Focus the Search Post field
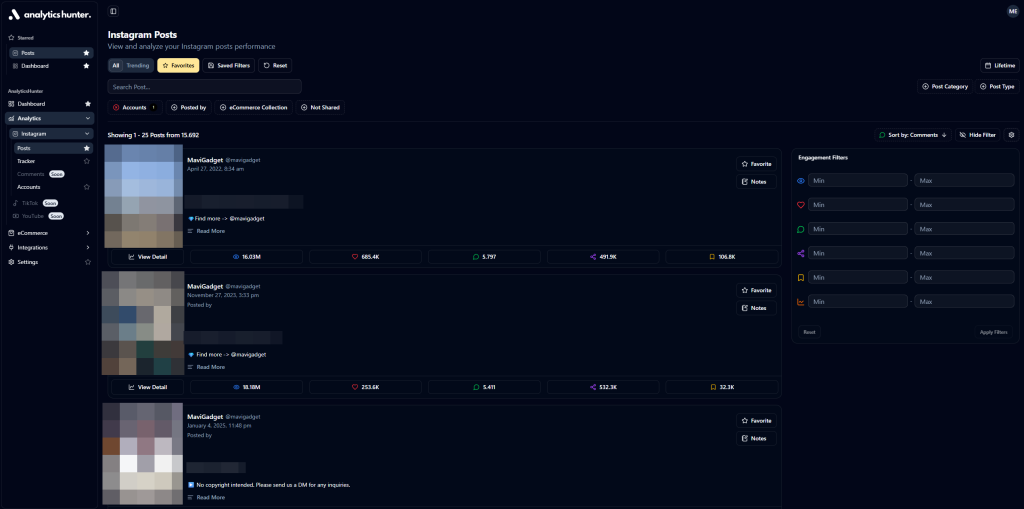Screen dimensions: 1024x509 tap(204, 86)
